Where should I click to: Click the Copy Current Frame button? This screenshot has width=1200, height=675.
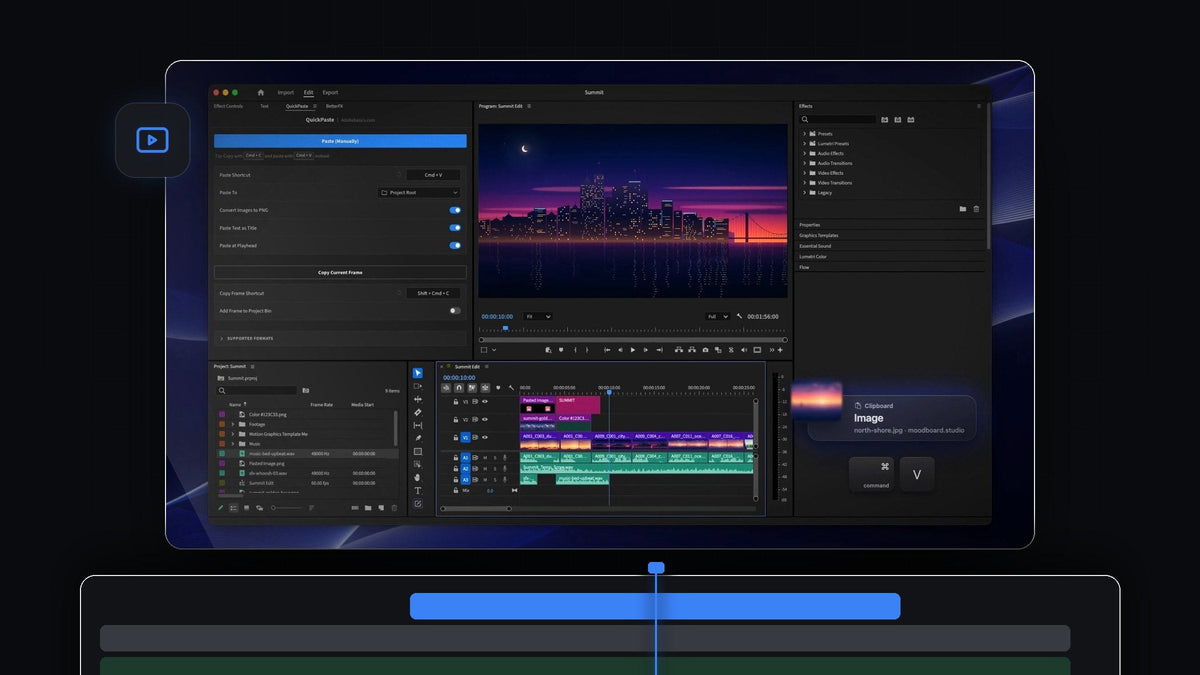click(340, 272)
